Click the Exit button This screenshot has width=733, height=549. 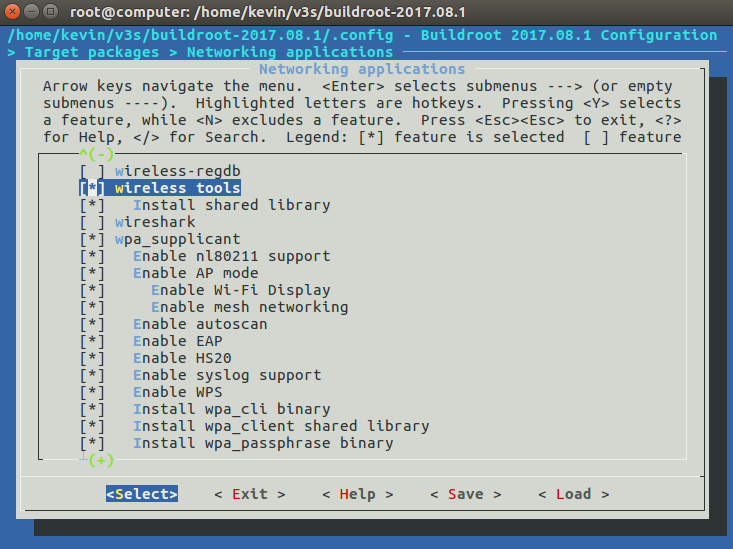pyautogui.click(x=250, y=494)
